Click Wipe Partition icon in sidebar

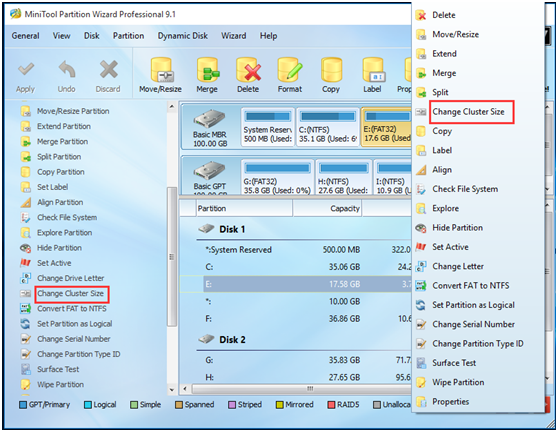pyautogui.click(x=26, y=385)
